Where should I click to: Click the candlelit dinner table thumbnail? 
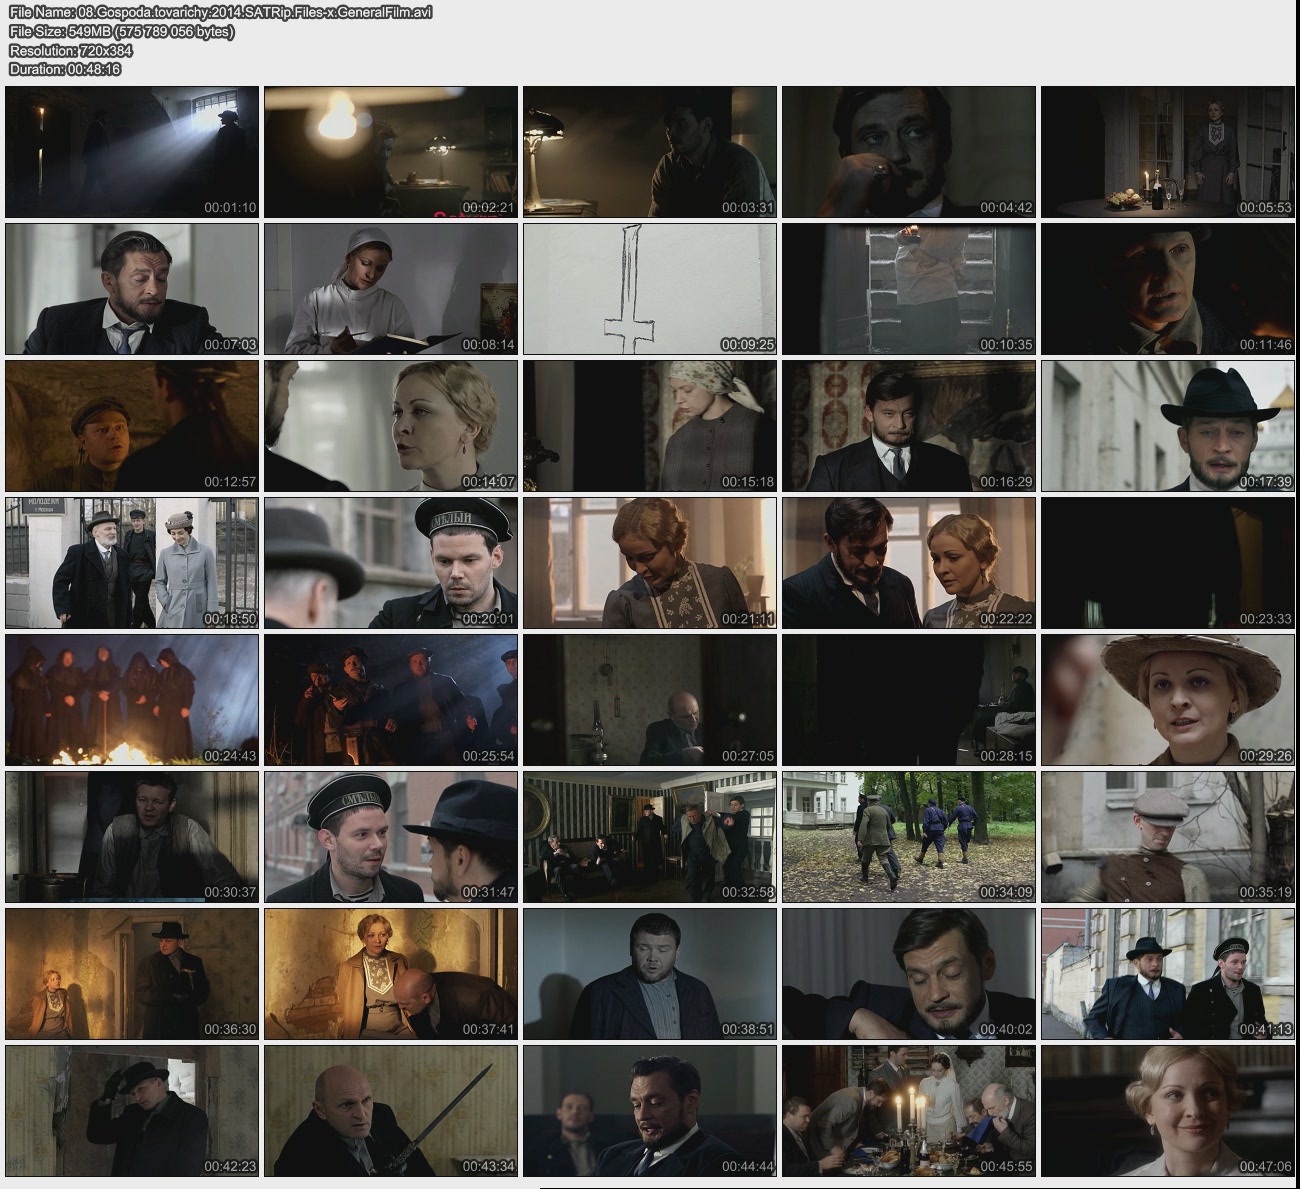(x=909, y=1111)
